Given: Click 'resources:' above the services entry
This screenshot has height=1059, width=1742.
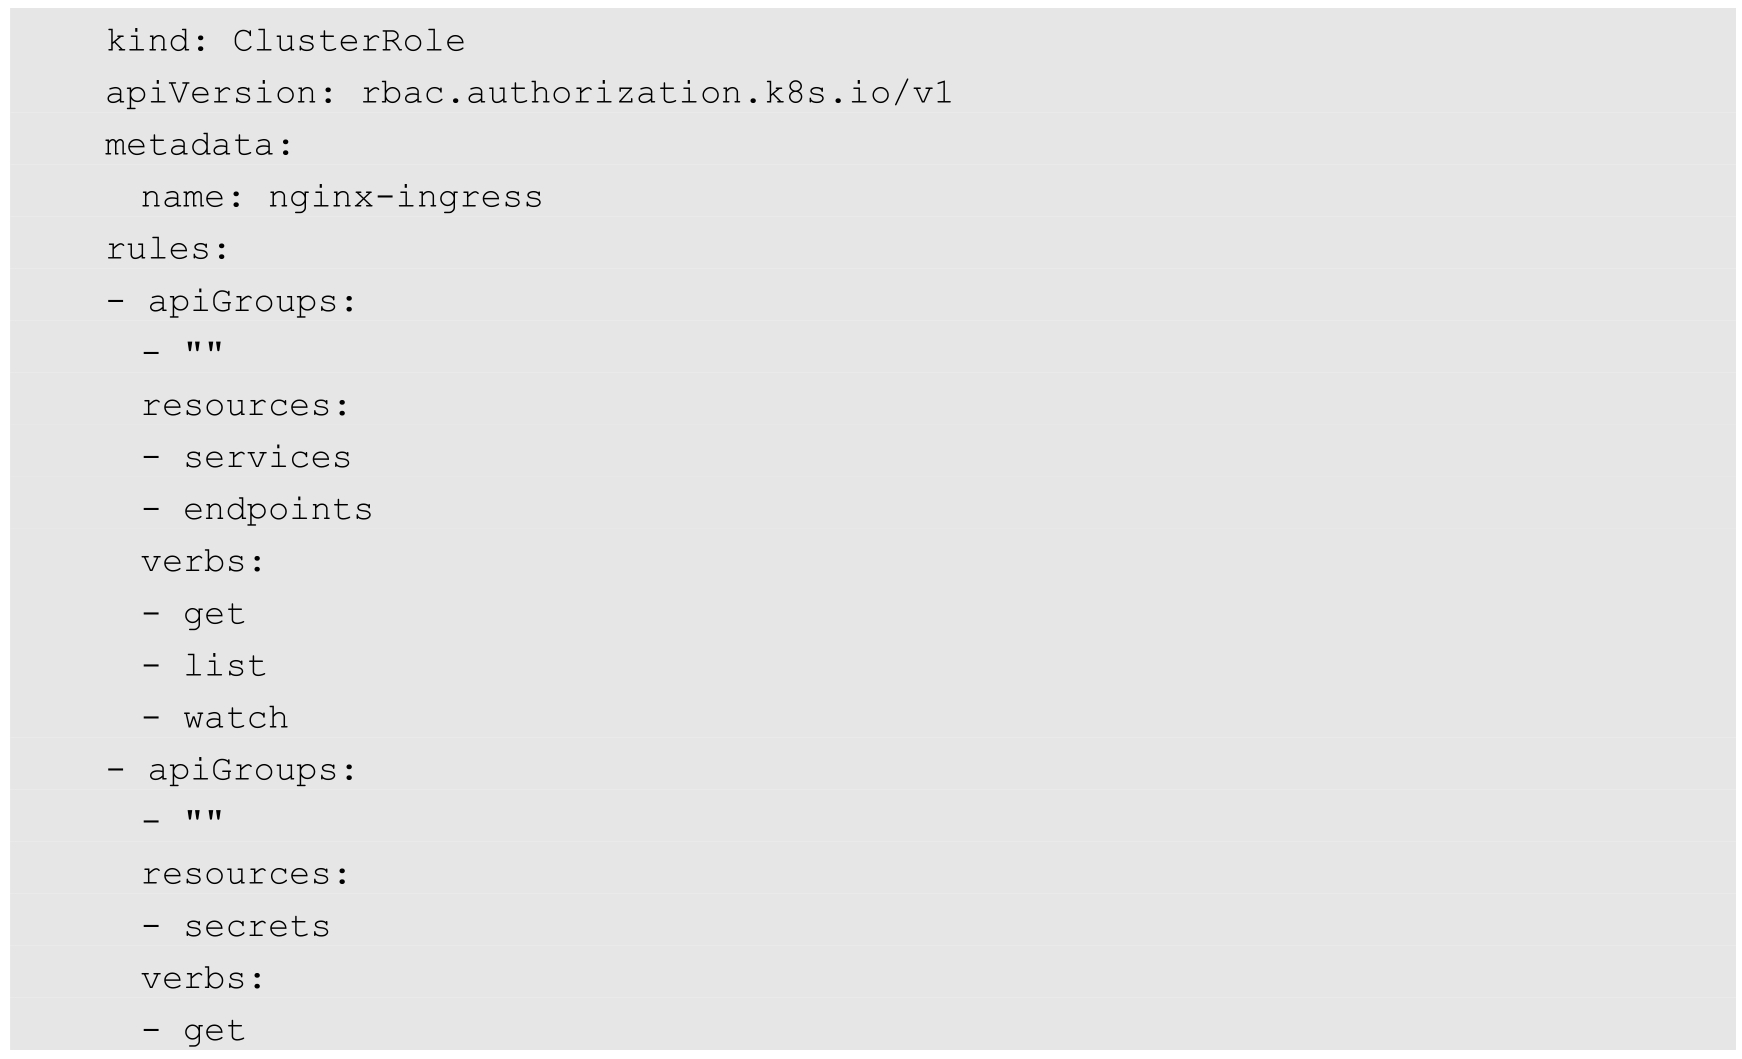Looking at the screenshot, I should pyautogui.click(x=246, y=405).
